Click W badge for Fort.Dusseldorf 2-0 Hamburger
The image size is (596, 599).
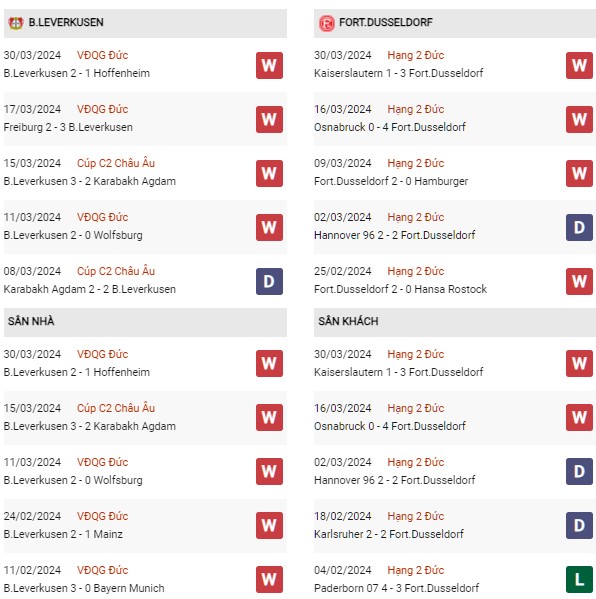[579, 173]
